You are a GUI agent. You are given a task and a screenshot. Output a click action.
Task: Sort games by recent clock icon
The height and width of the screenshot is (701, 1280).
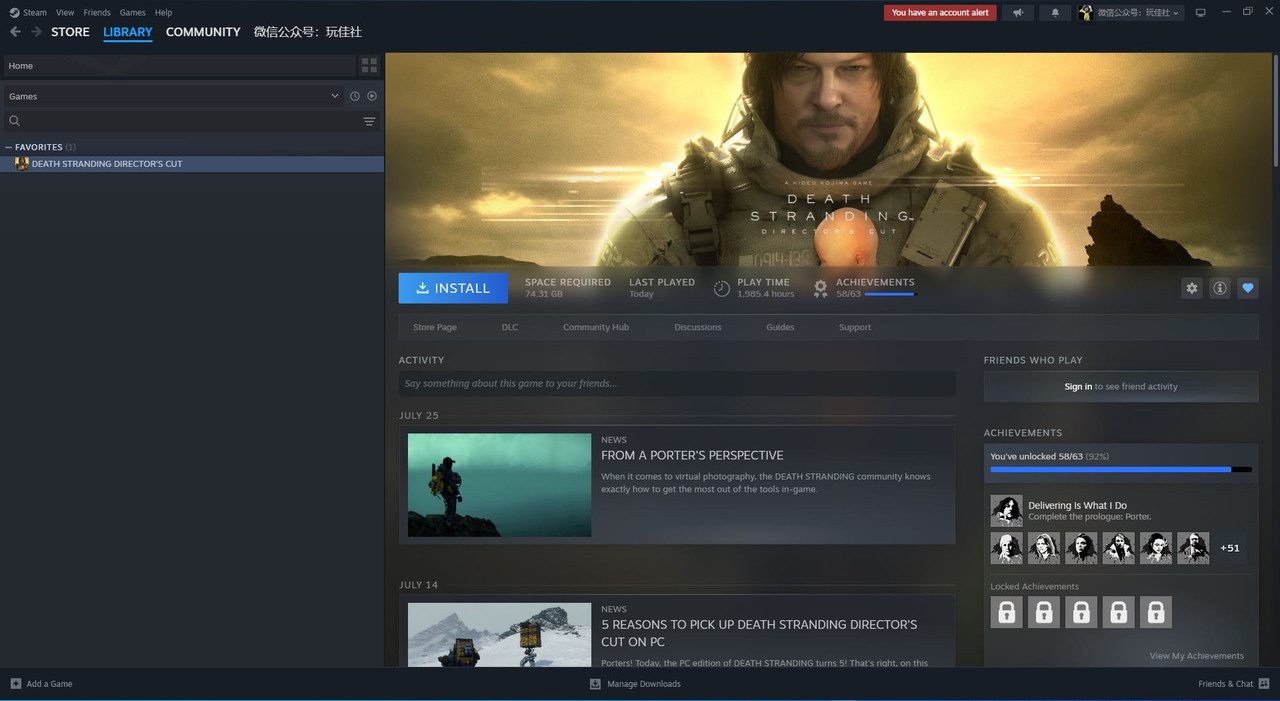354,96
